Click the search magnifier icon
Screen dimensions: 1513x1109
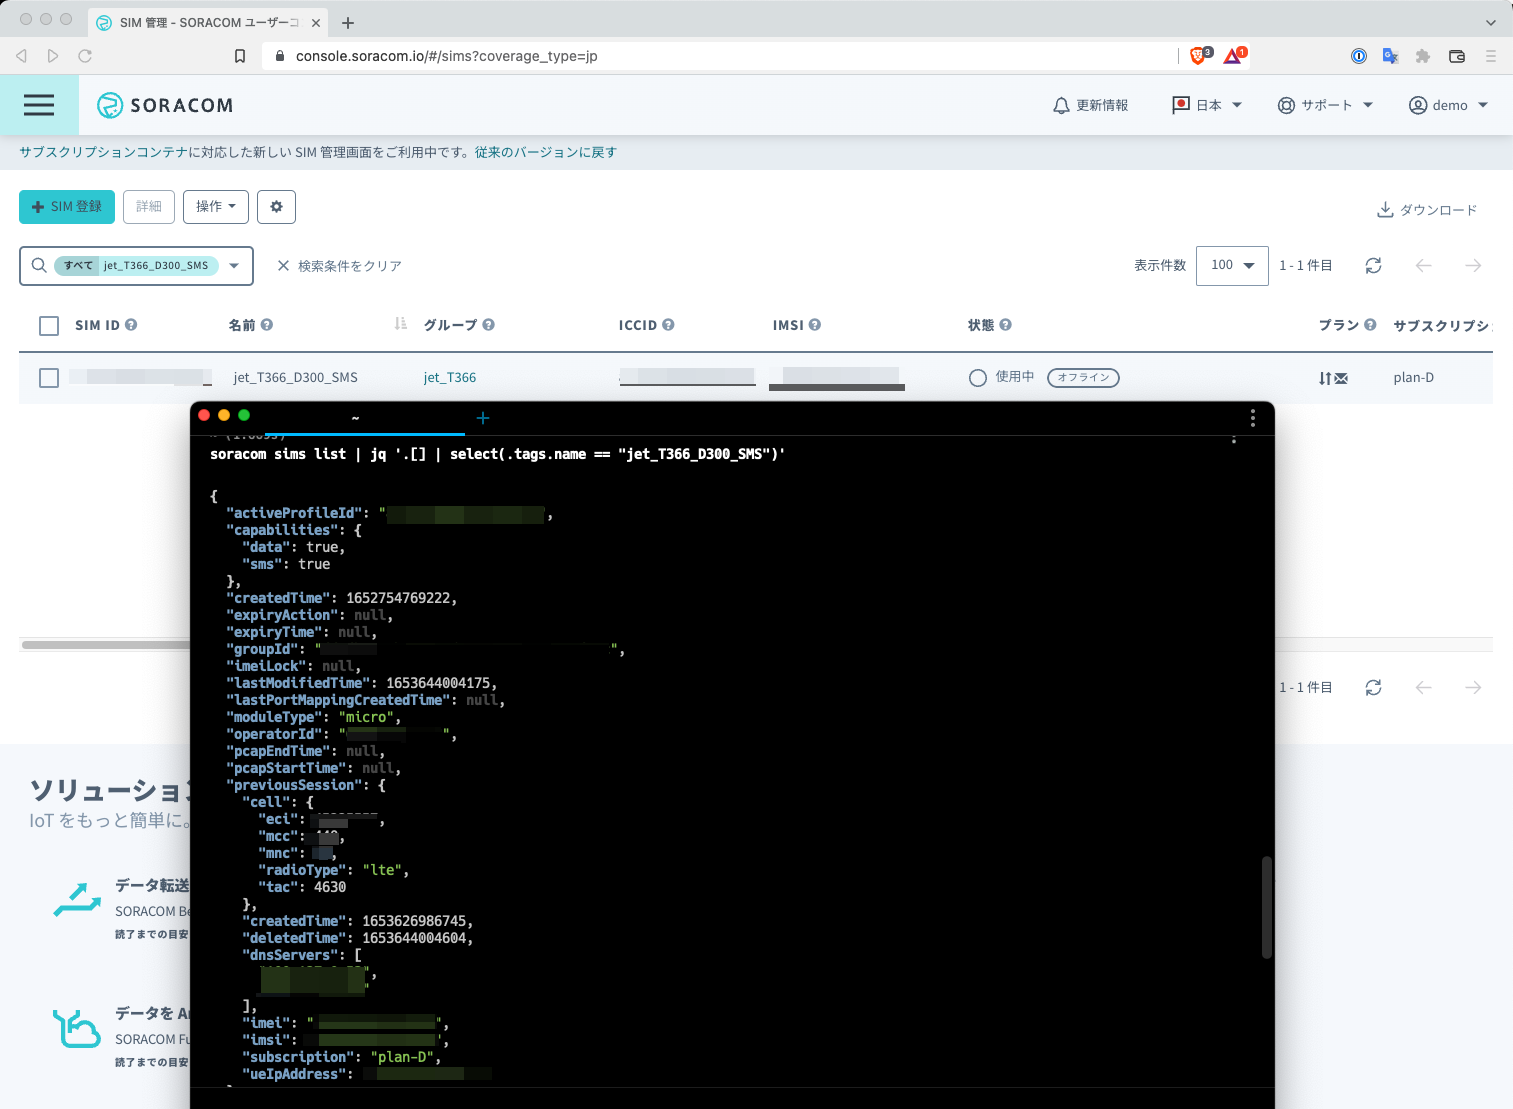[39, 265]
